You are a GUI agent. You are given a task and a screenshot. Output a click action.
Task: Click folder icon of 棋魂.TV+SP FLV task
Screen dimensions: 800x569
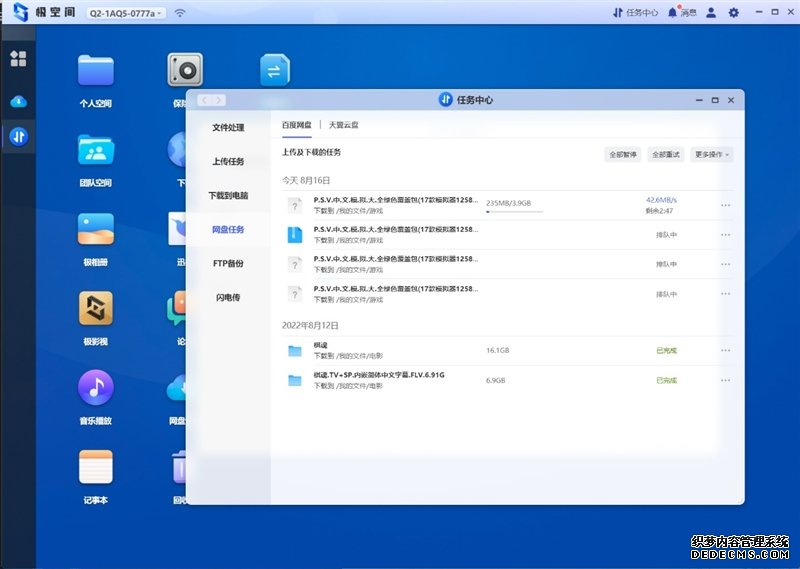click(295, 380)
